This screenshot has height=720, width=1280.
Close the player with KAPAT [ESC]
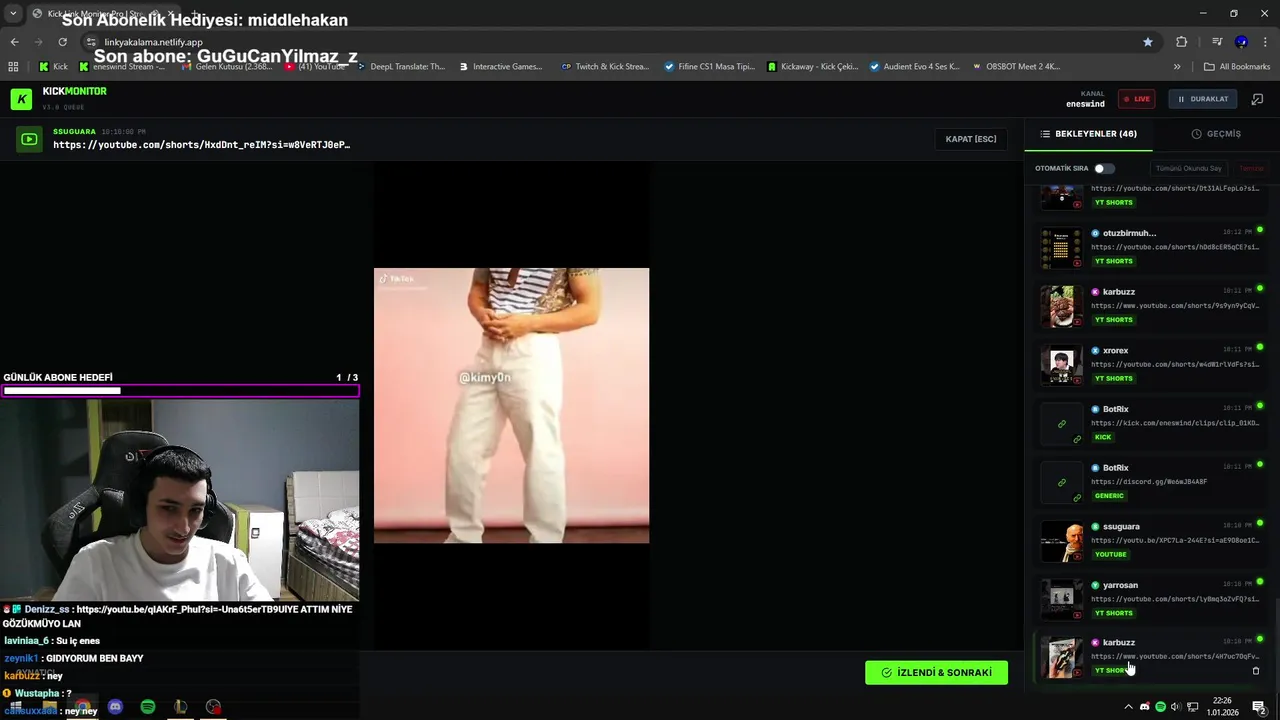point(971,139)
